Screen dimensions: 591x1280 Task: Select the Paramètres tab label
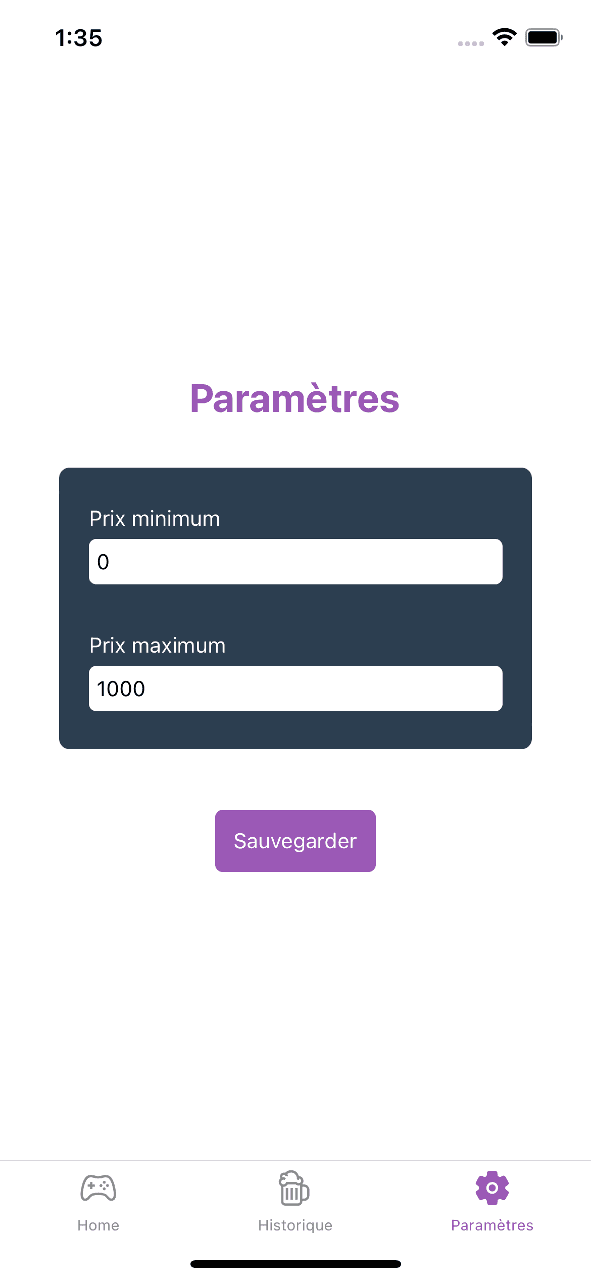point(492,1225)
